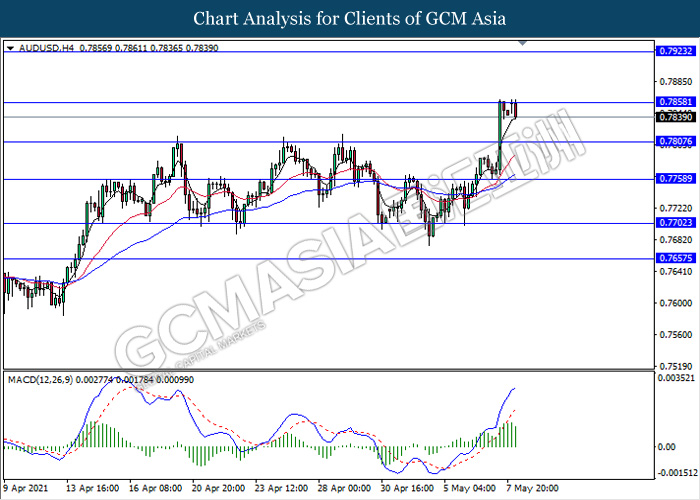Click the AUDUSD,H4 chart dropdown triangle
Viewport: 700px width, 500px height.
tap(11, 48)
